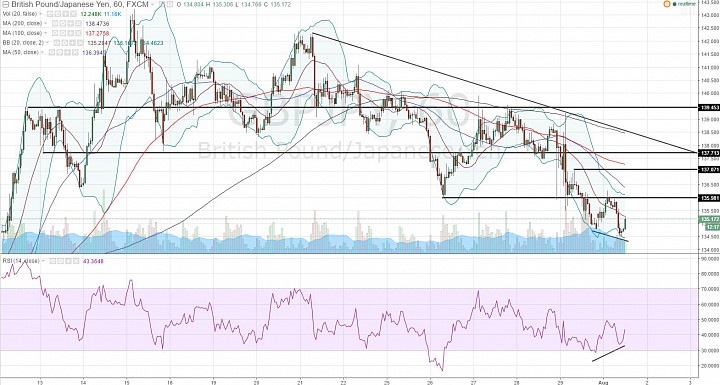Toggle visibility of MA (100, close) indicator
Viewport: 720px width, 385px height.
(55, 33)
